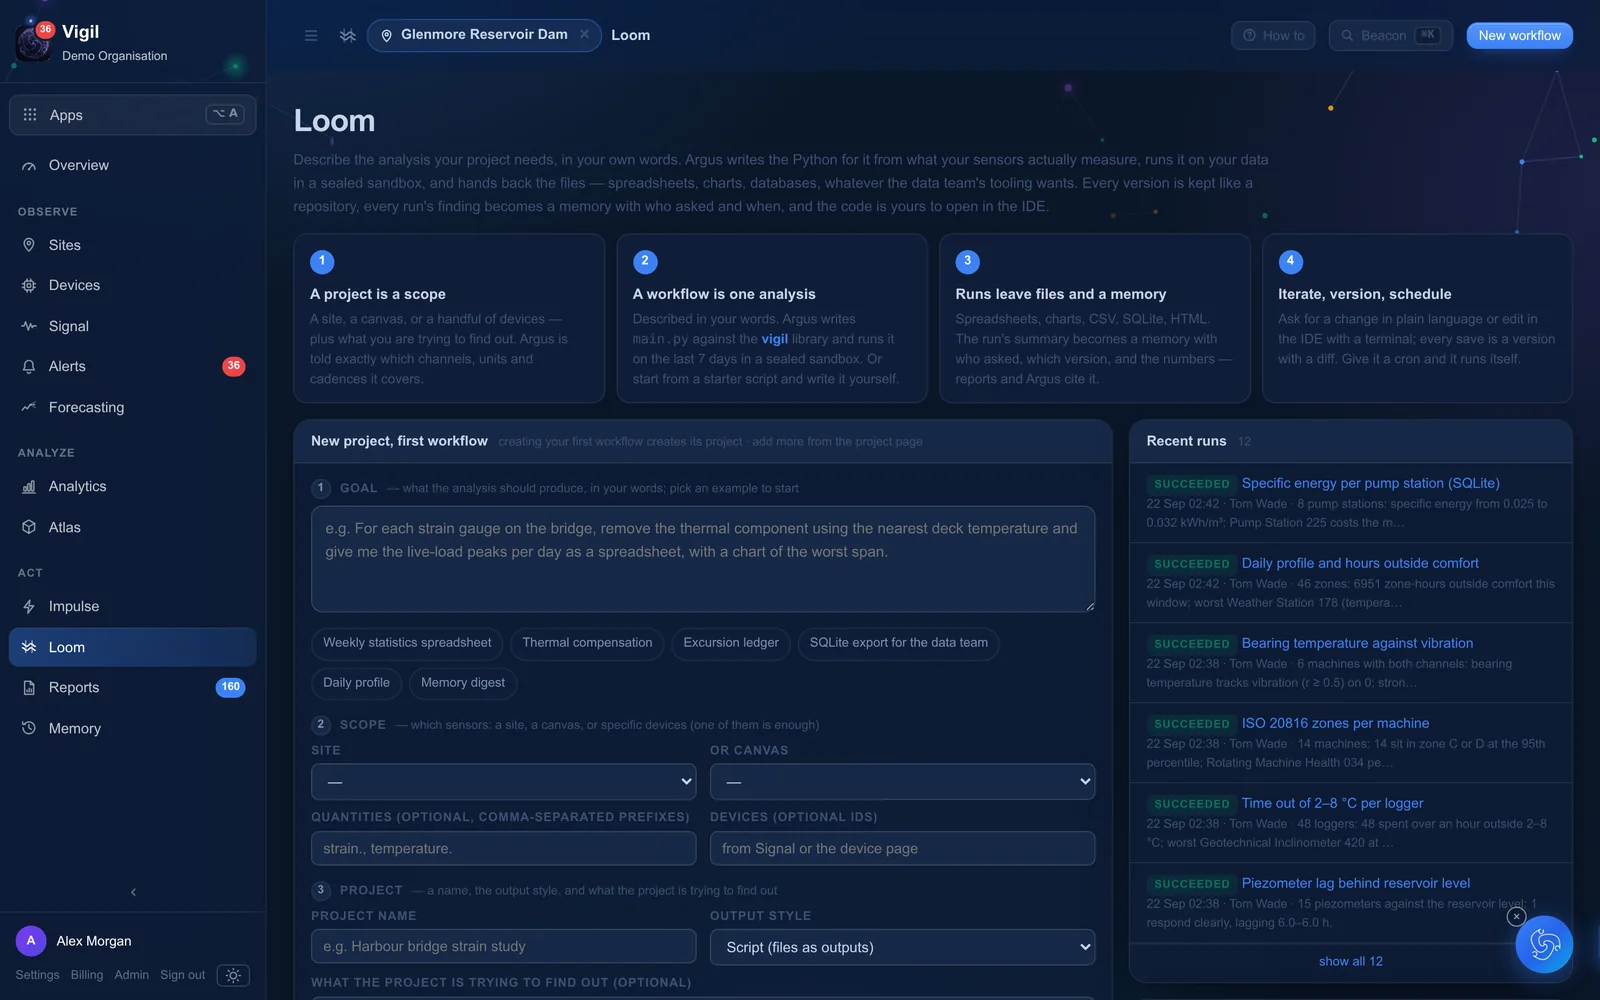The height and width of the screenshot is (1000, 1600).
Task: Open the Site dropdown
Action: click(503, 782)
